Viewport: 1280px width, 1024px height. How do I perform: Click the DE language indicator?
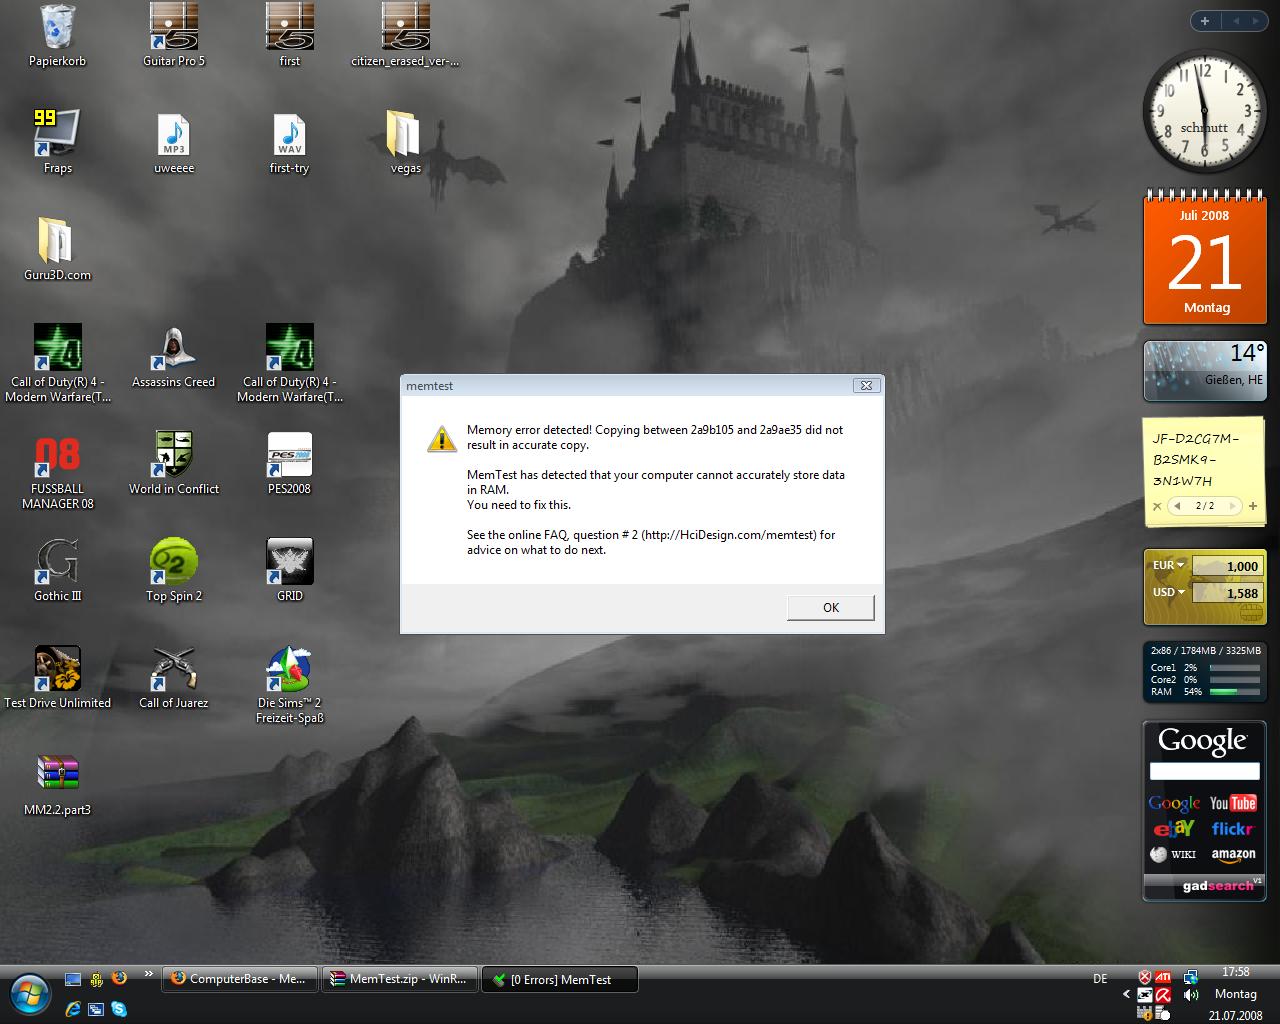coord(1100,979)
